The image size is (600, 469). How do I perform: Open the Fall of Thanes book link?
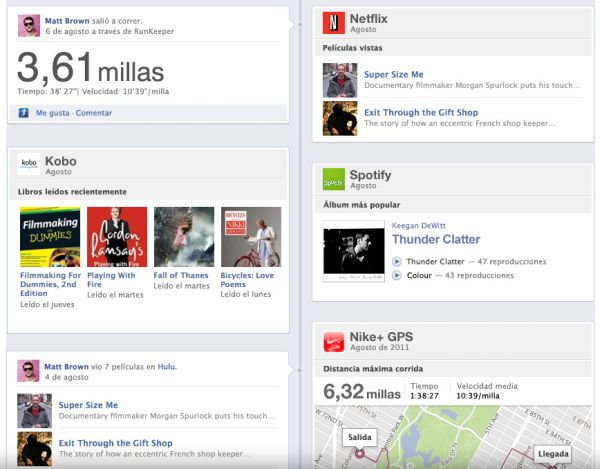pos(181,275)
